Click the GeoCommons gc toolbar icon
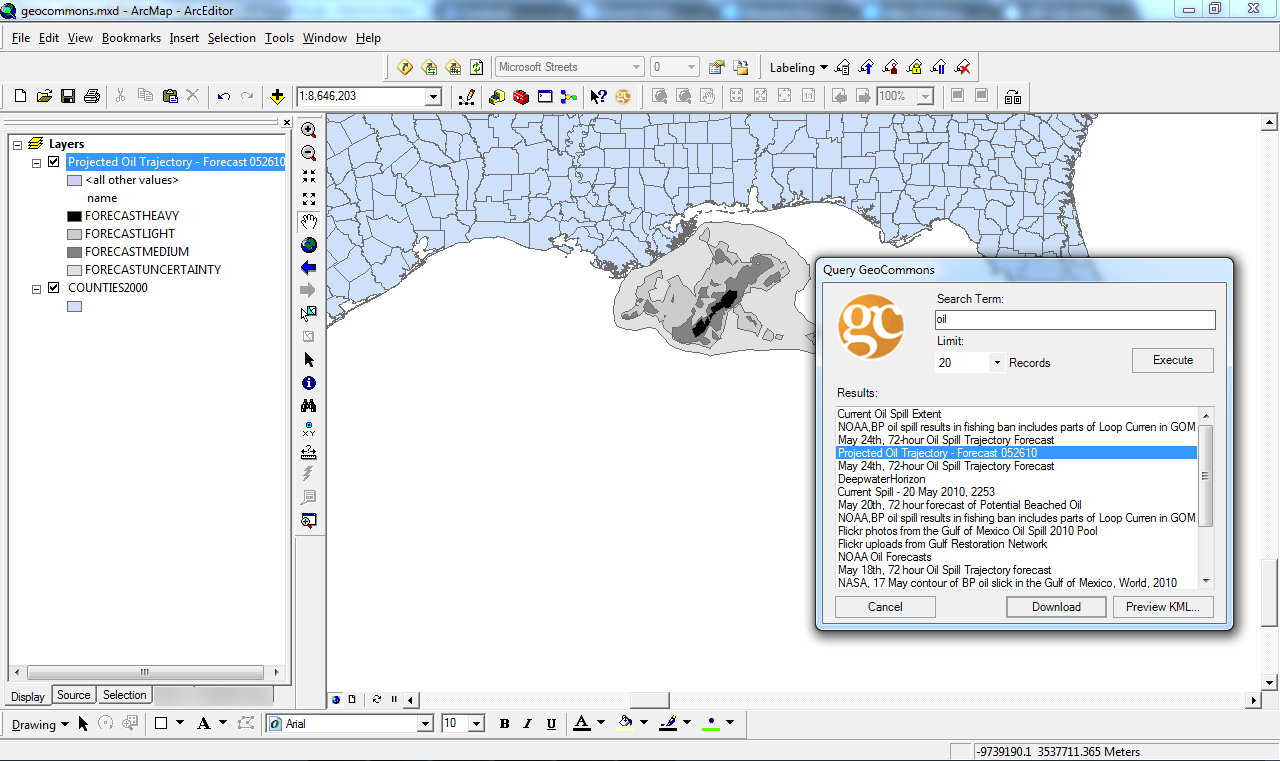The width and height of the screenshot is (1280, 761). [623, 97]
